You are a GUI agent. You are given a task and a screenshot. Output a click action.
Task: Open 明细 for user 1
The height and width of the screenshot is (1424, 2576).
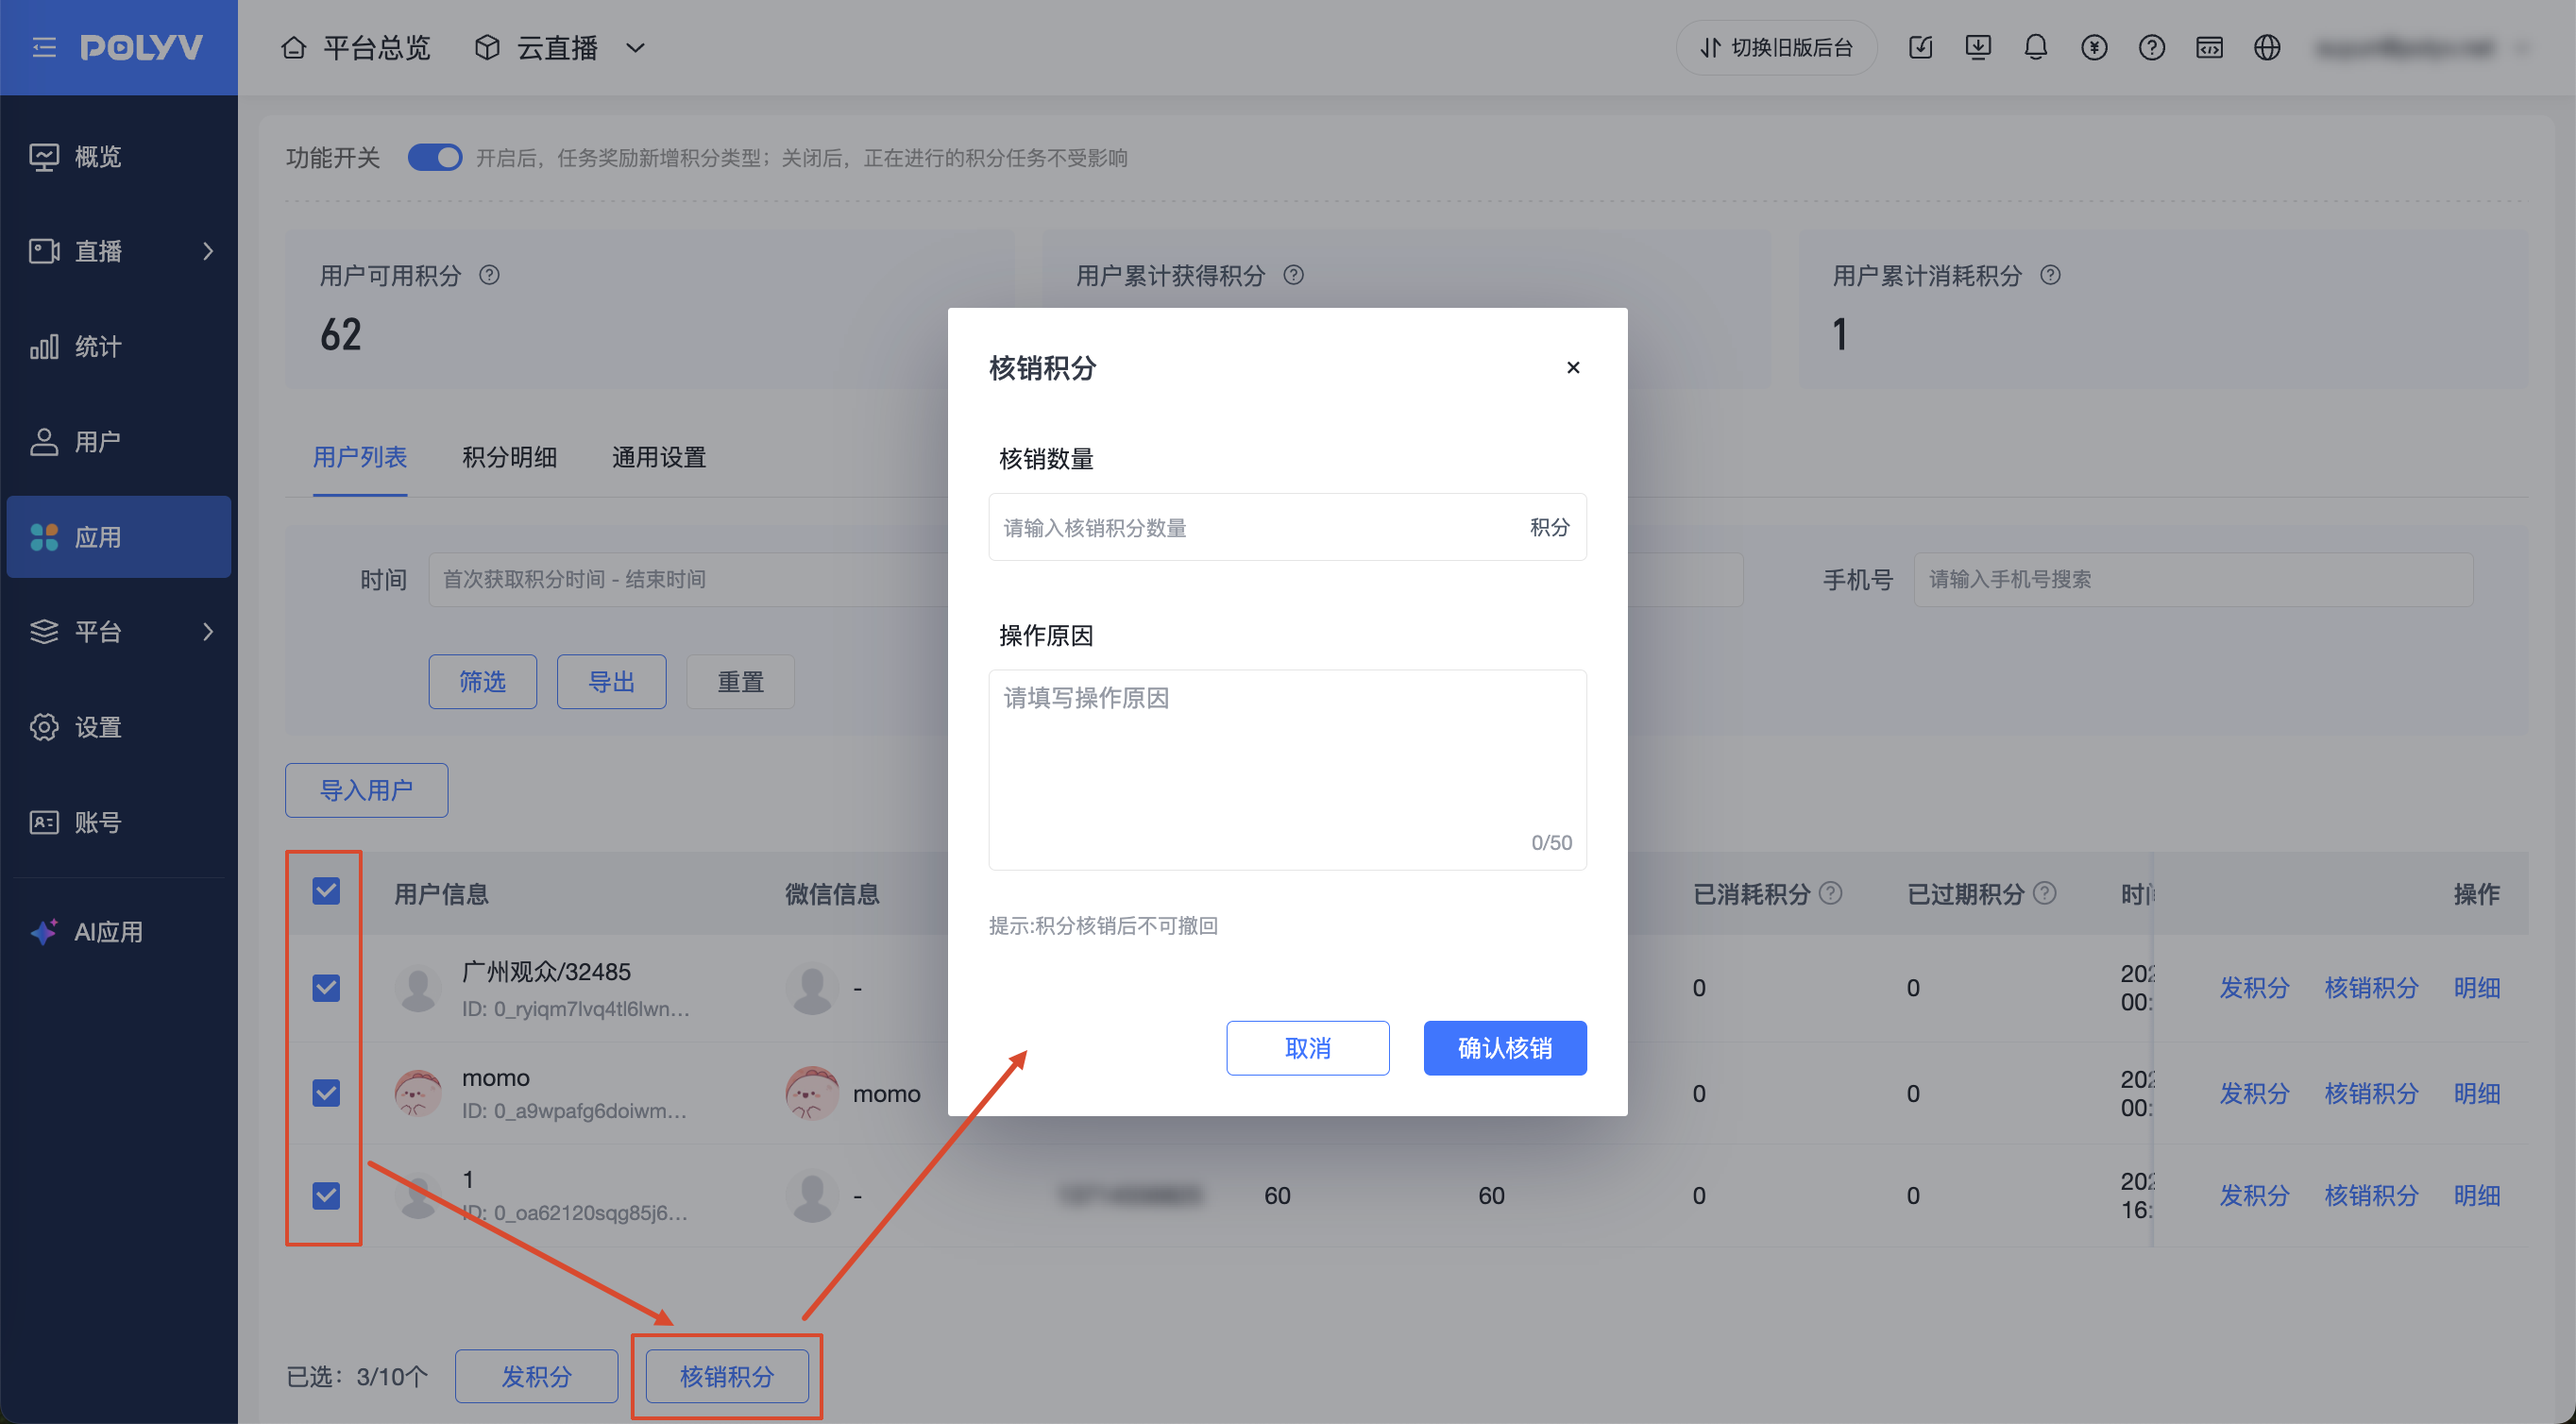2477,1195
